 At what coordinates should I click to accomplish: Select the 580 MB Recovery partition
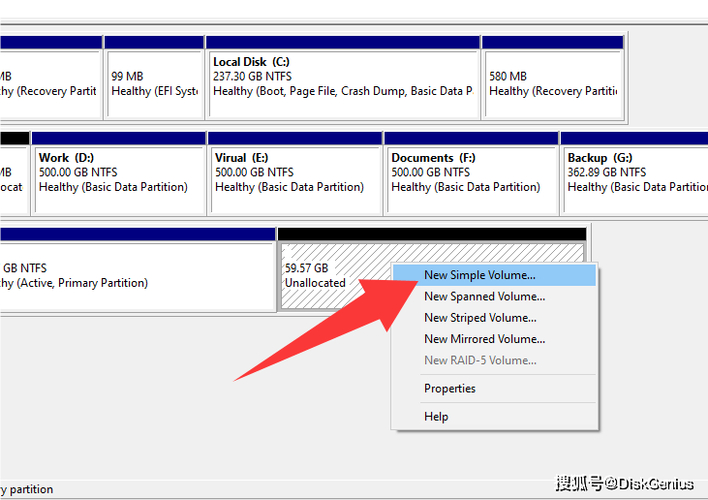(x=553, y=78)
